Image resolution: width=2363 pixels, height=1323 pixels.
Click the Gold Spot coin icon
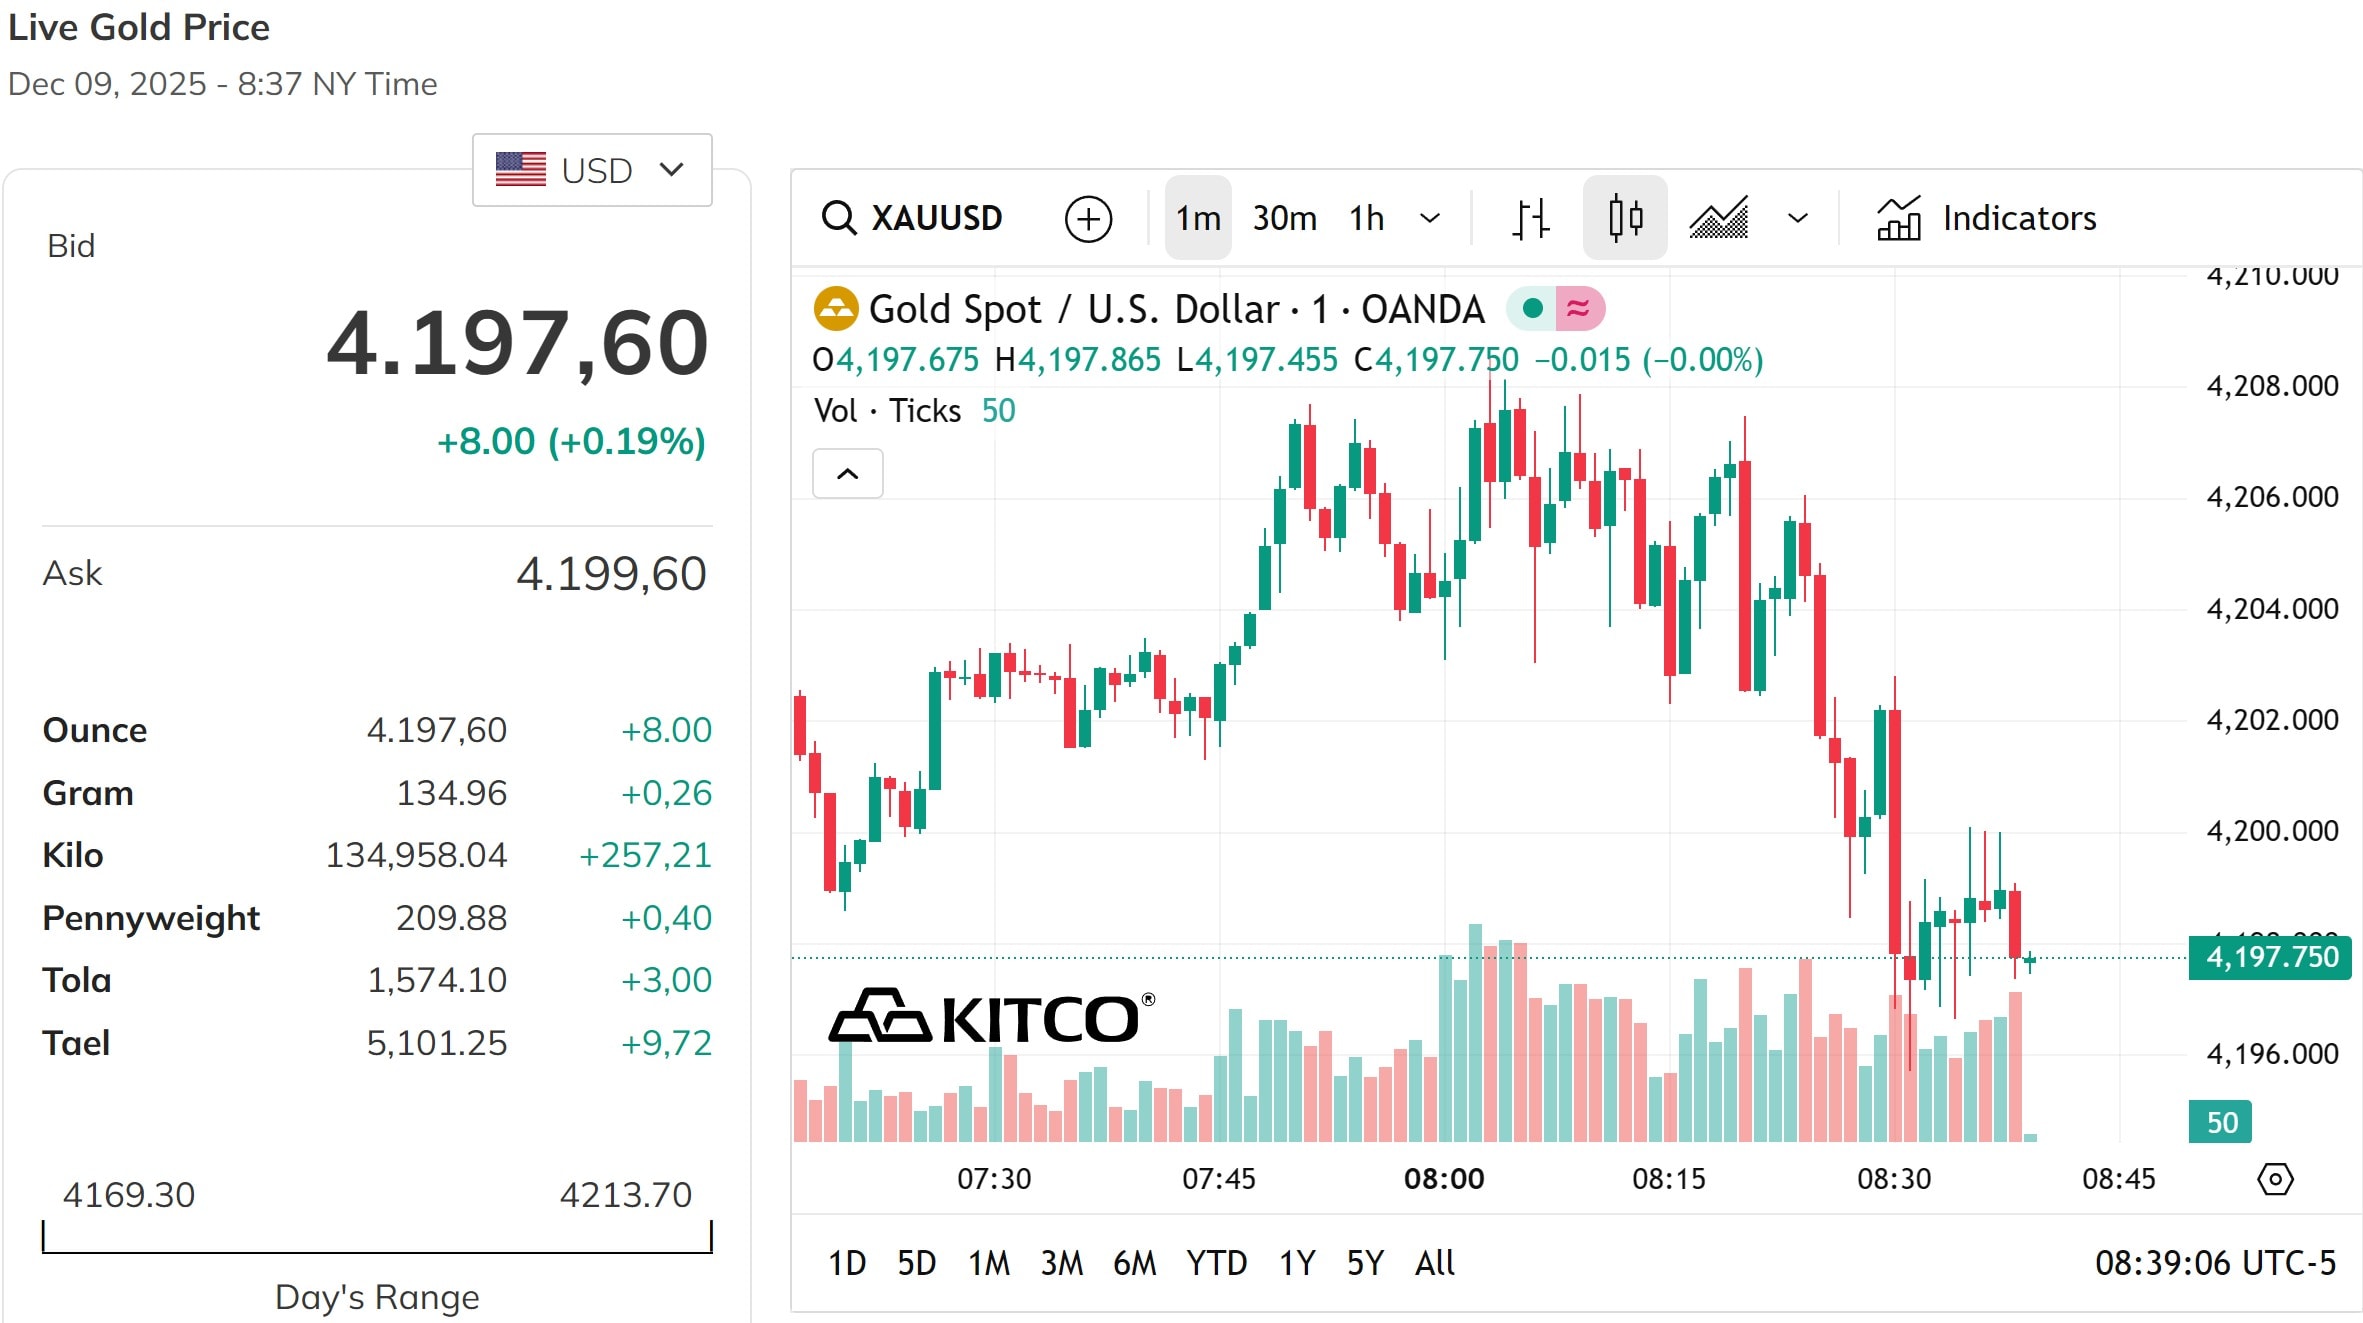pos(835,308)
